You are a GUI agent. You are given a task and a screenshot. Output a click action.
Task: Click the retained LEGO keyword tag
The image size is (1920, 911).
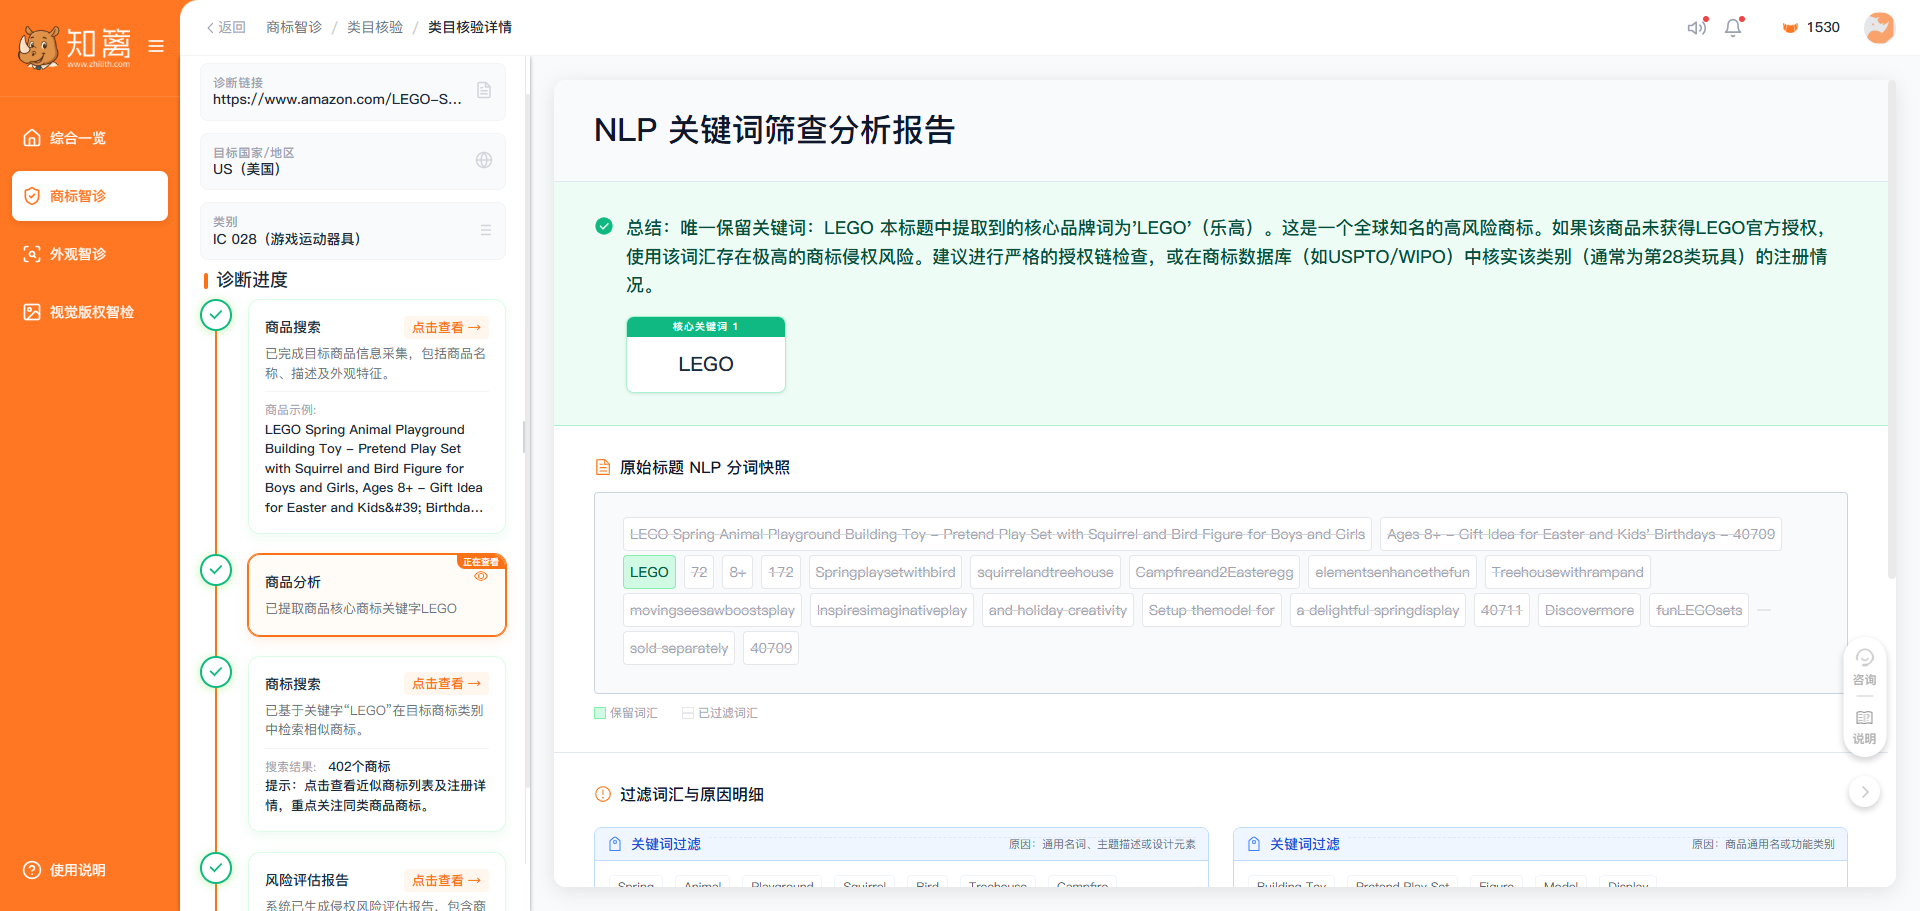click(649, 572)
